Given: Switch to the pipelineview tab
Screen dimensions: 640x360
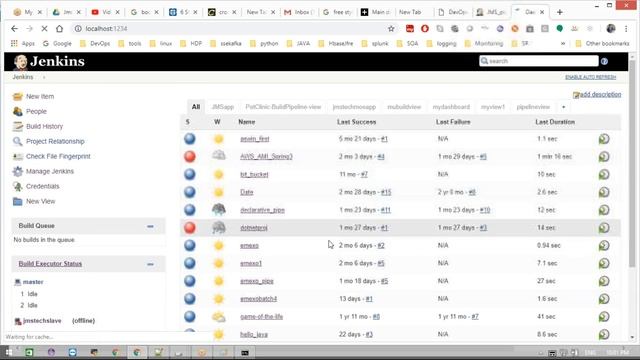Looking at the screenshot, I should 533,107.
